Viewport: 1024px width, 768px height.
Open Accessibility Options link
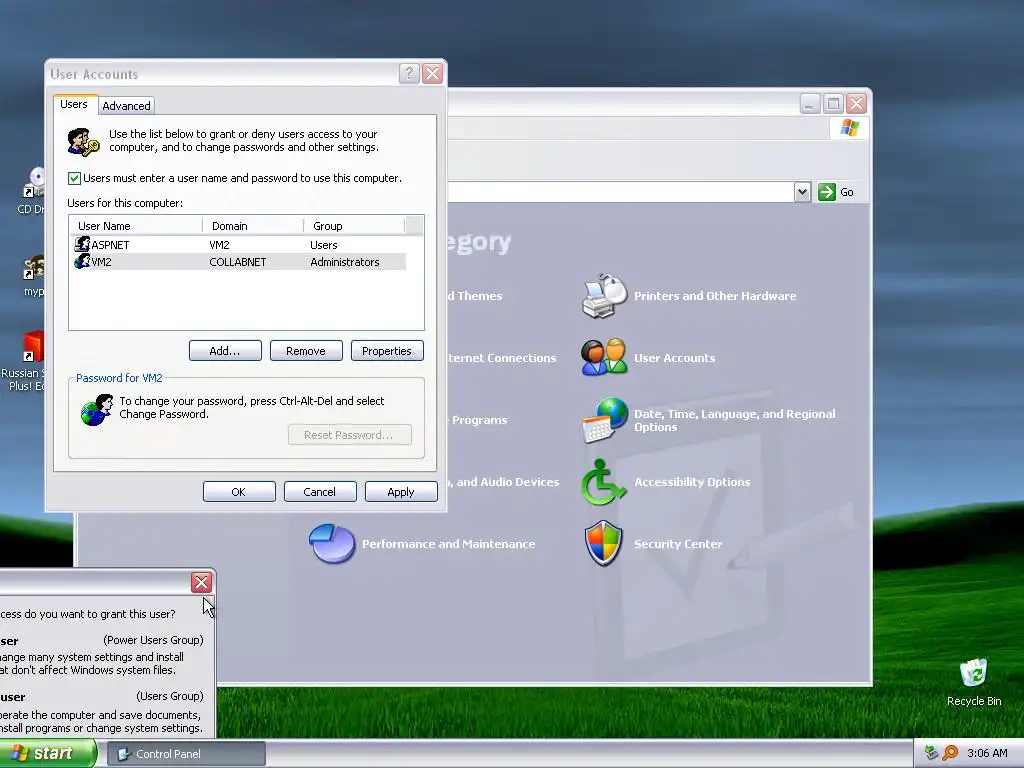(x=692, y=482)
